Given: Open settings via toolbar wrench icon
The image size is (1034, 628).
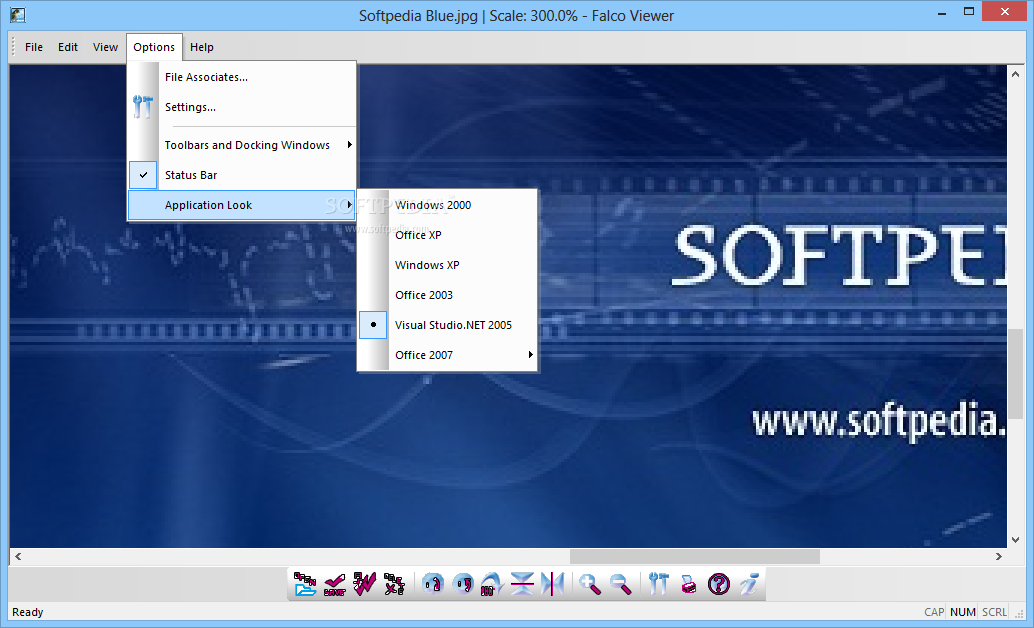Looking at the screenshot, I should coord(658,584).
